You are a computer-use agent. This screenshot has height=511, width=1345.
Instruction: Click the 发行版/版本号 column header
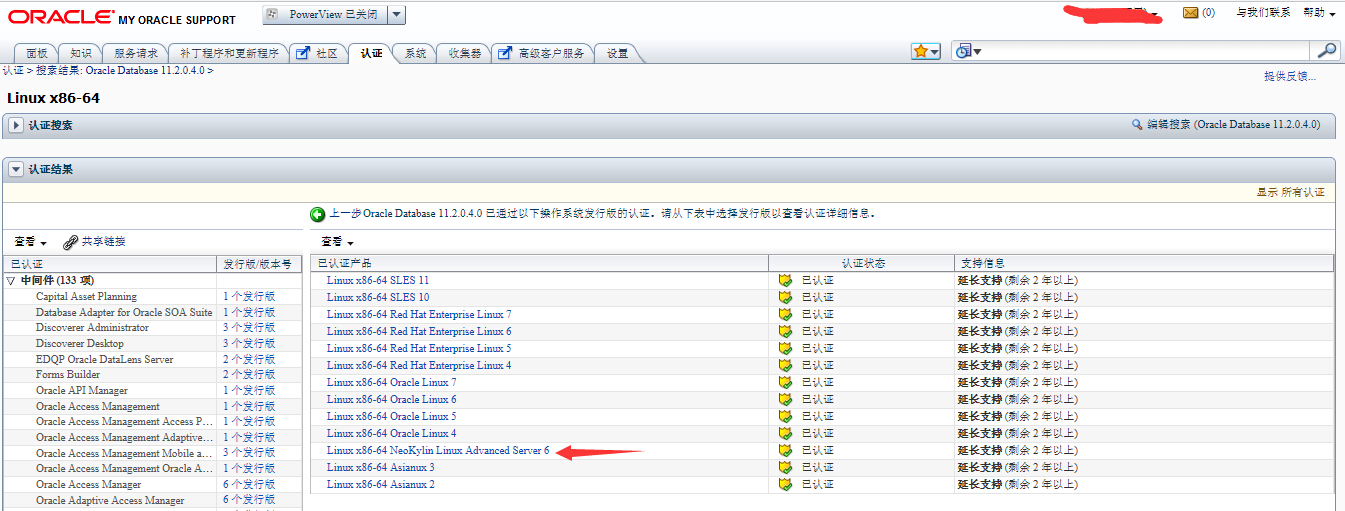click(259, 264)
